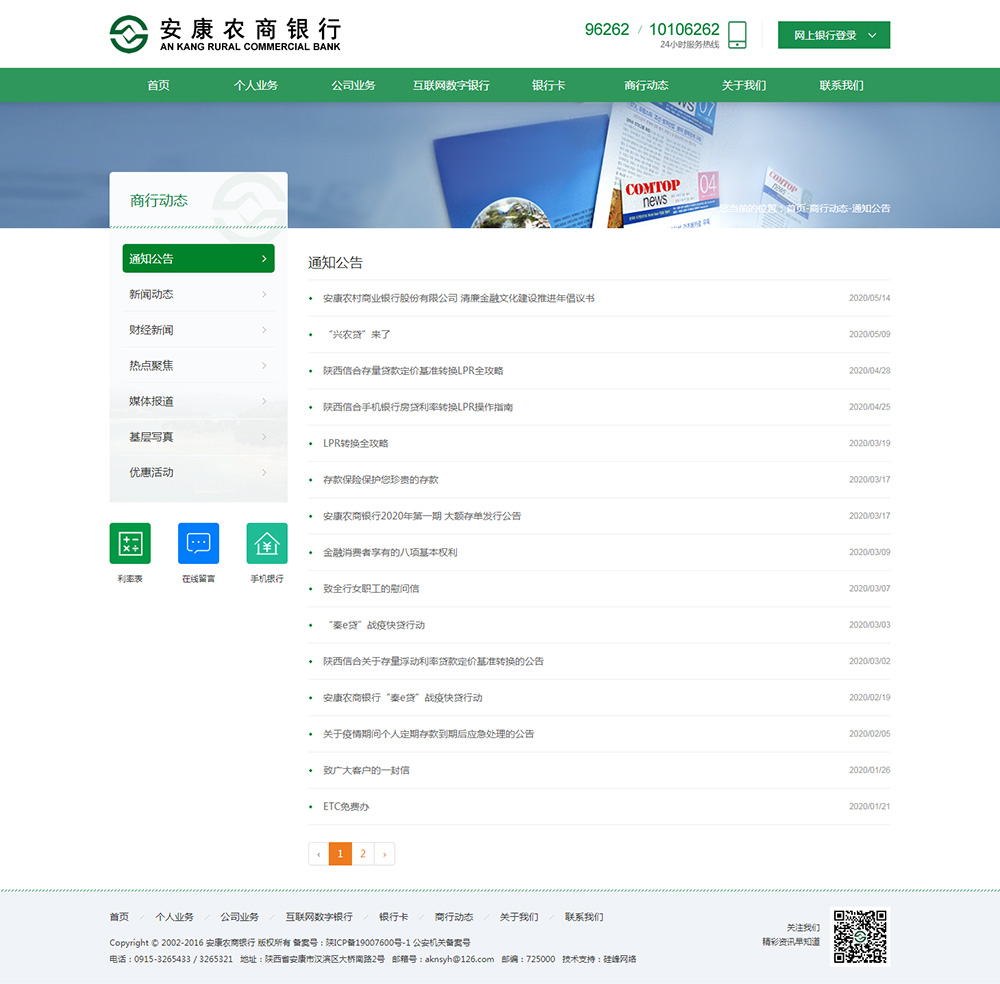Click the QR code in the footer
This screenshot has height=984, width=1000.
[860, 936]
